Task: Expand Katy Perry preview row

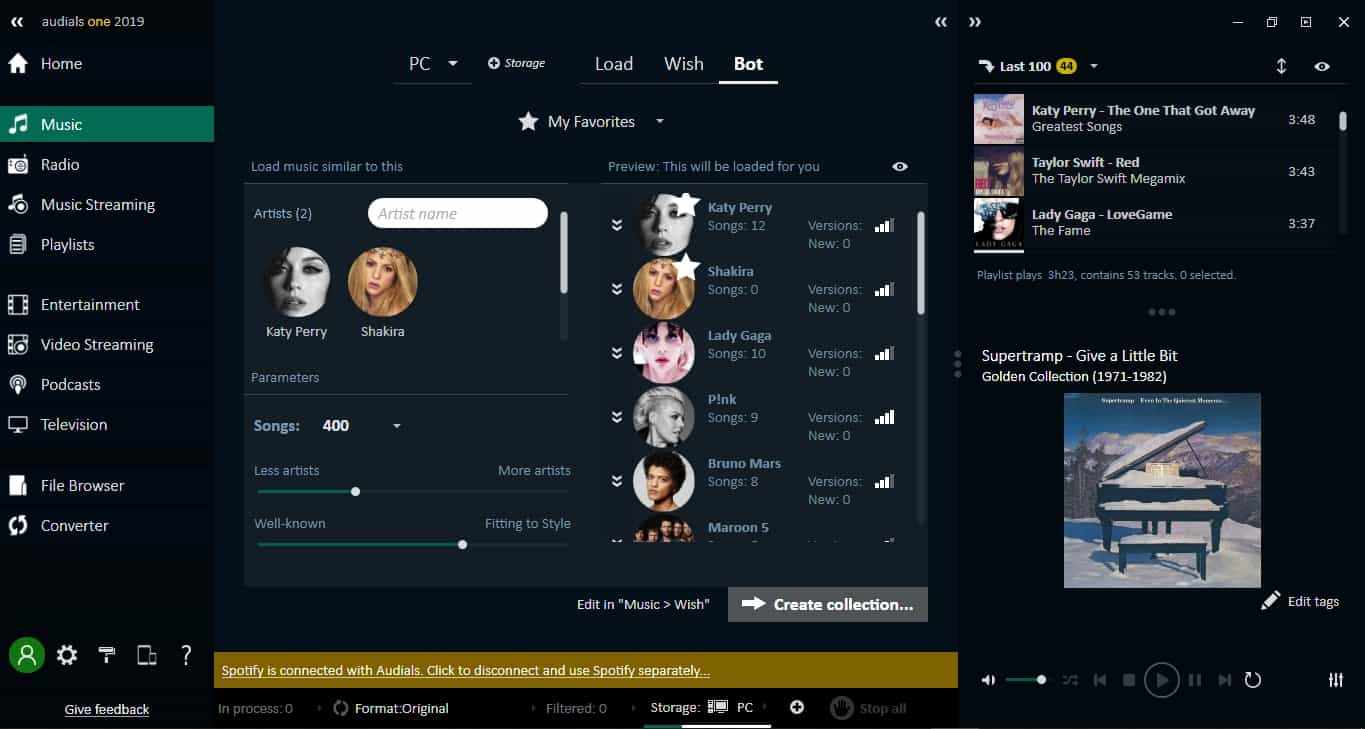Action: pyautogui.click(x=617, y=225)
